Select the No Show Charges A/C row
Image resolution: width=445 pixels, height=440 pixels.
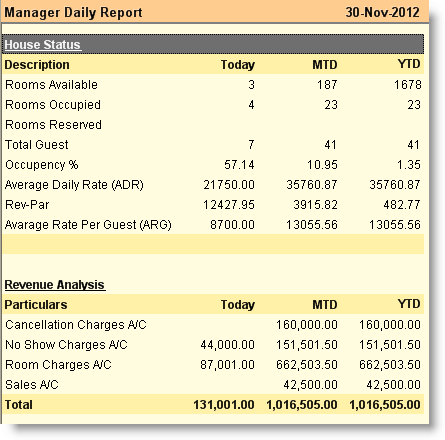(x=213, y=345)
